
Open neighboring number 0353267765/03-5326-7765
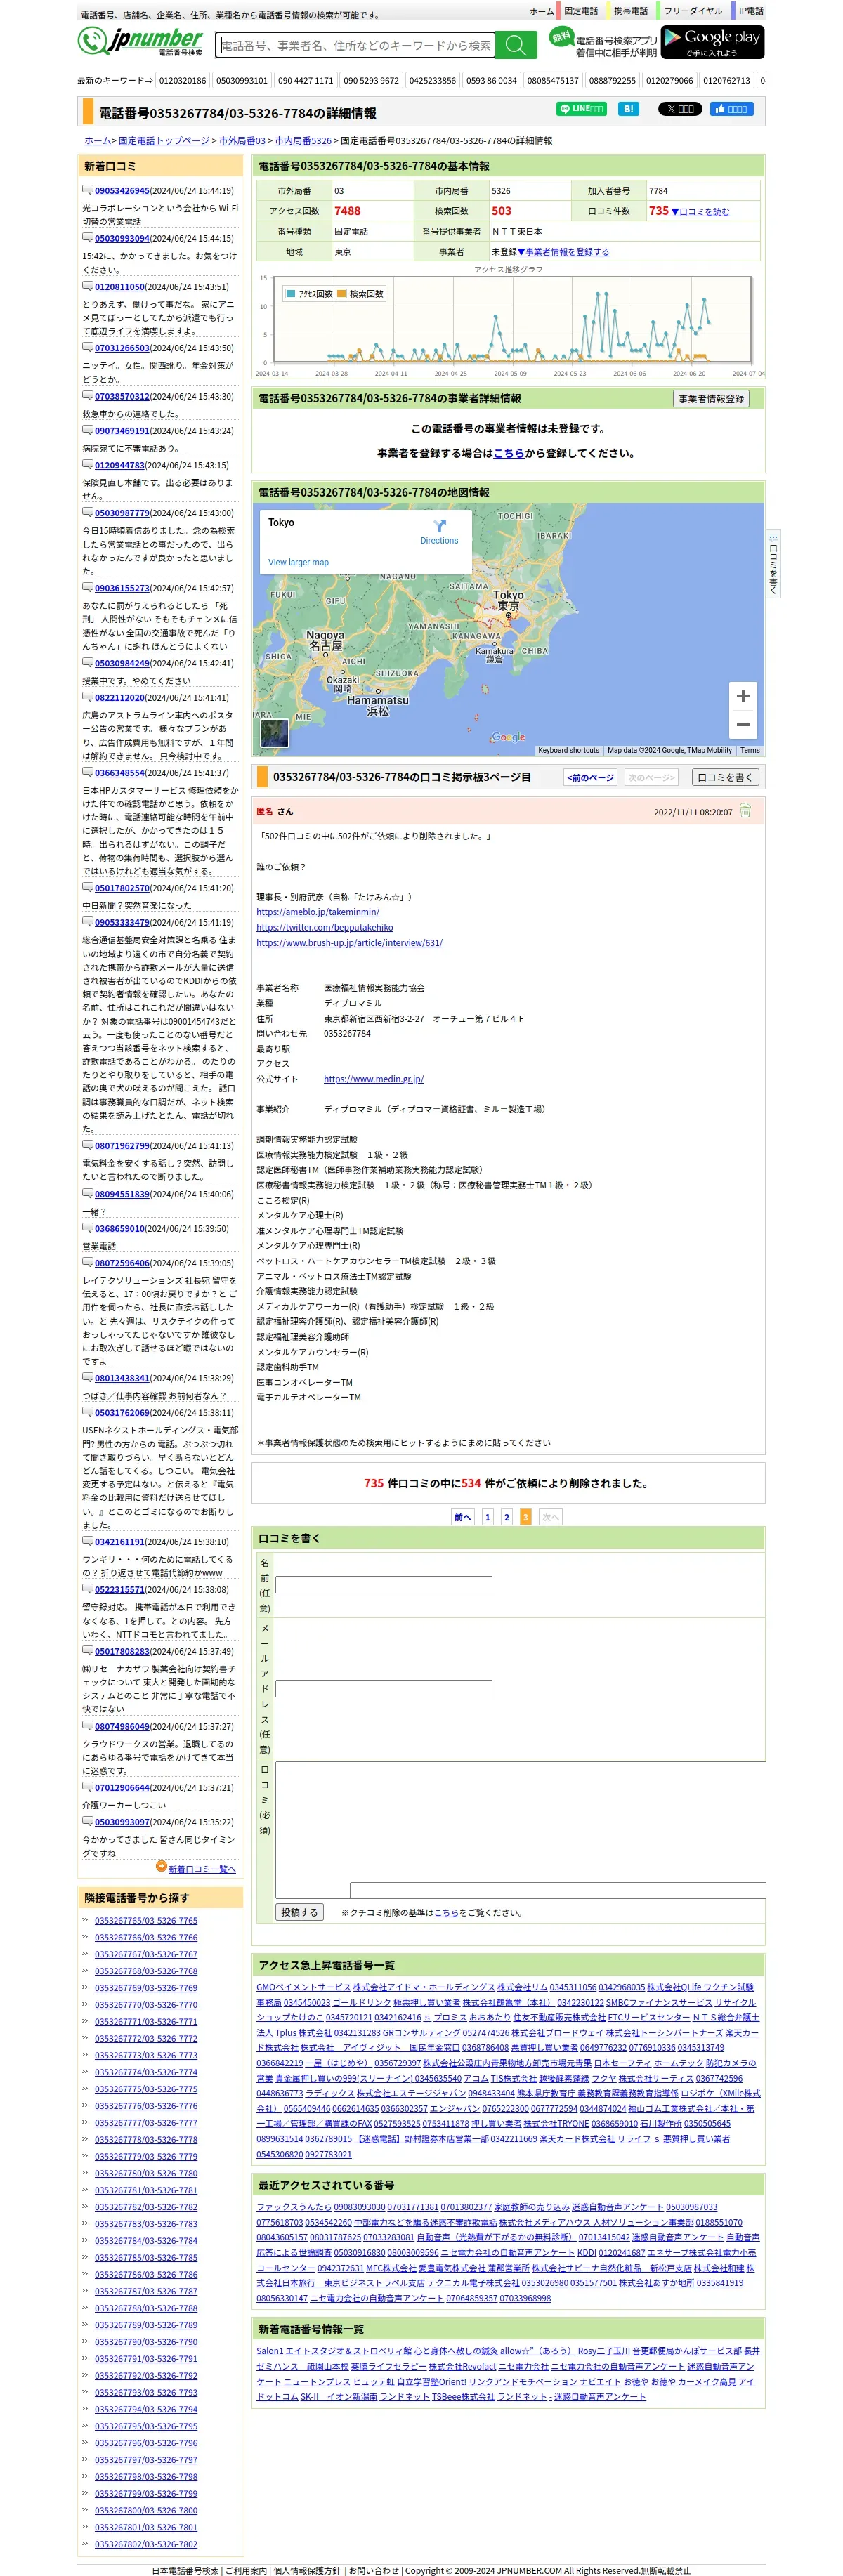point(146,1921)
